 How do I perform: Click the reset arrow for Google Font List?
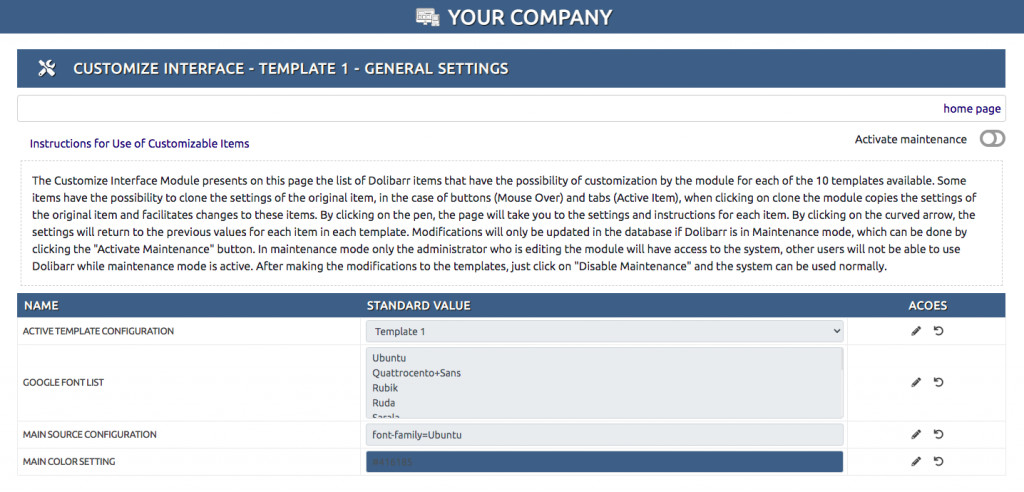coord(938,382)
